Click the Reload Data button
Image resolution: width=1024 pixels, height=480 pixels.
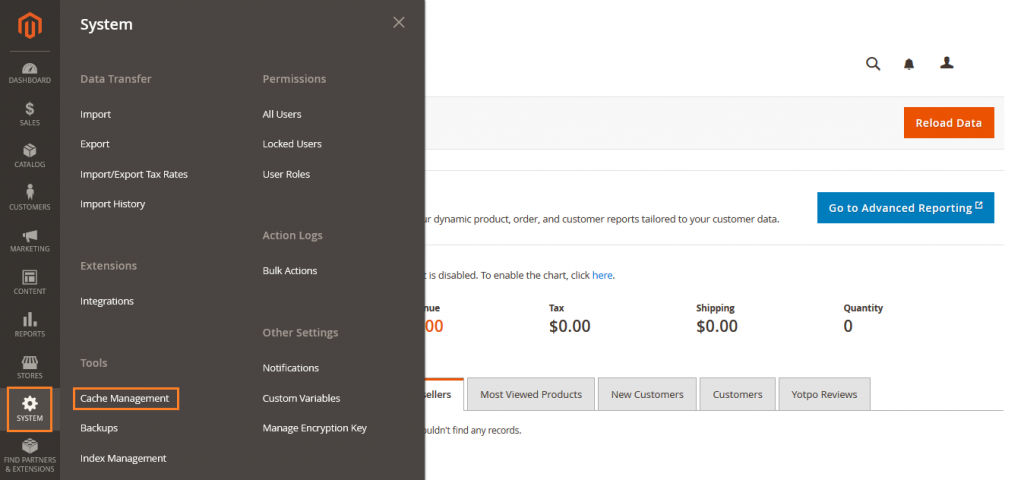(949, 123)
